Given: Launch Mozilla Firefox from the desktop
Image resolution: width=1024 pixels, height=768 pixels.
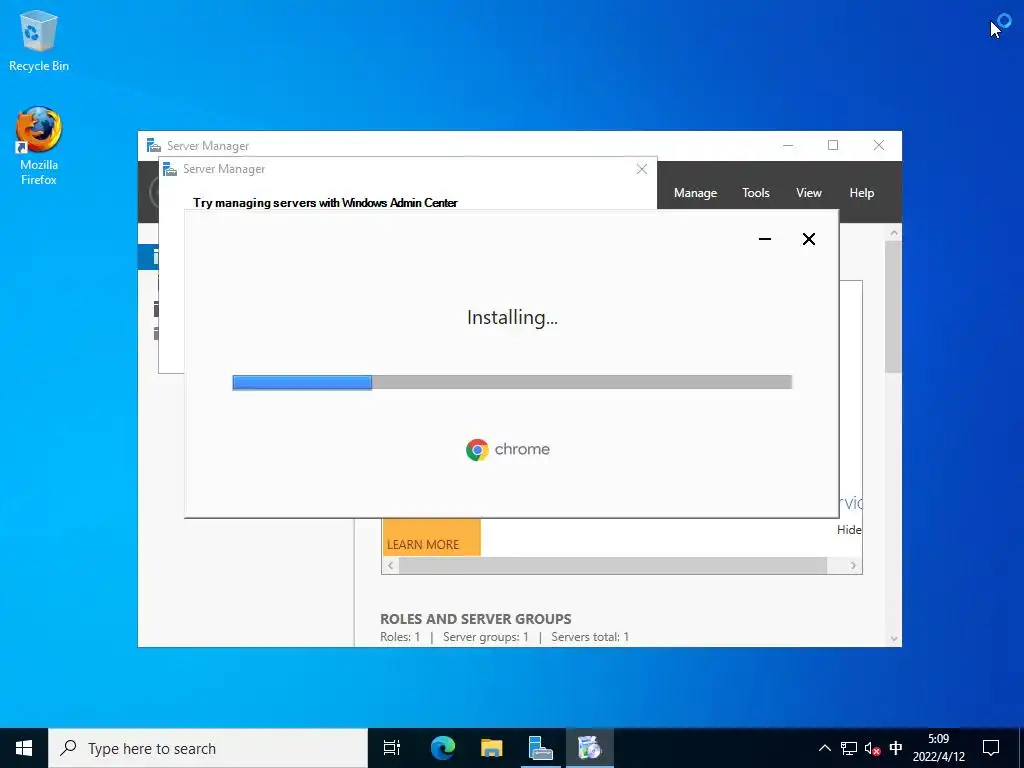Looking at the screenshot, I should (39, 145).
